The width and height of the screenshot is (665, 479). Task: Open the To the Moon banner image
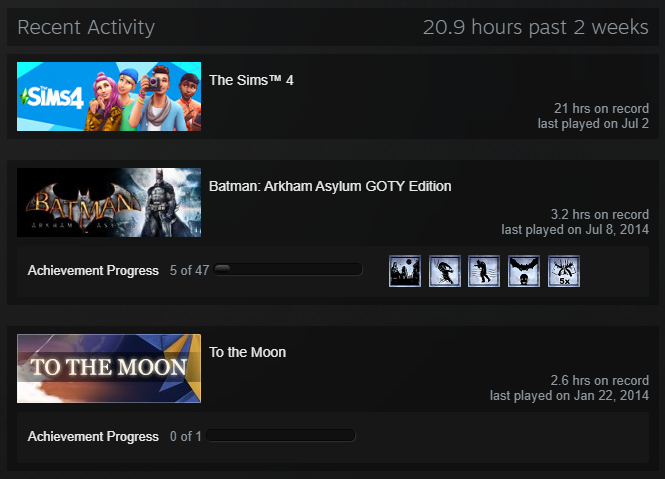tap(109, 368)
